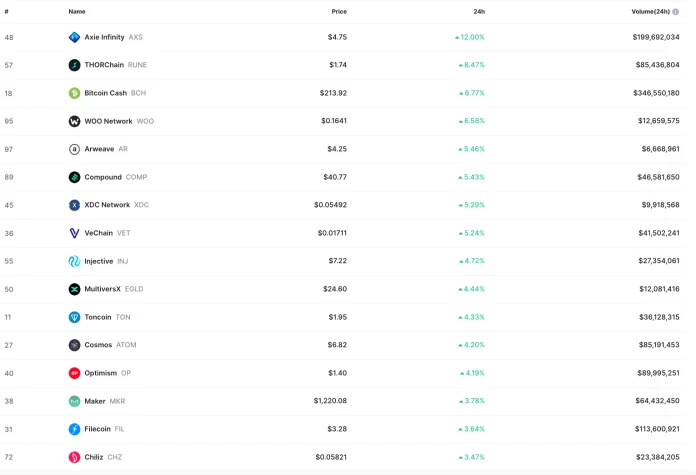Click the WOO Network logo icon

pos(74,121)
